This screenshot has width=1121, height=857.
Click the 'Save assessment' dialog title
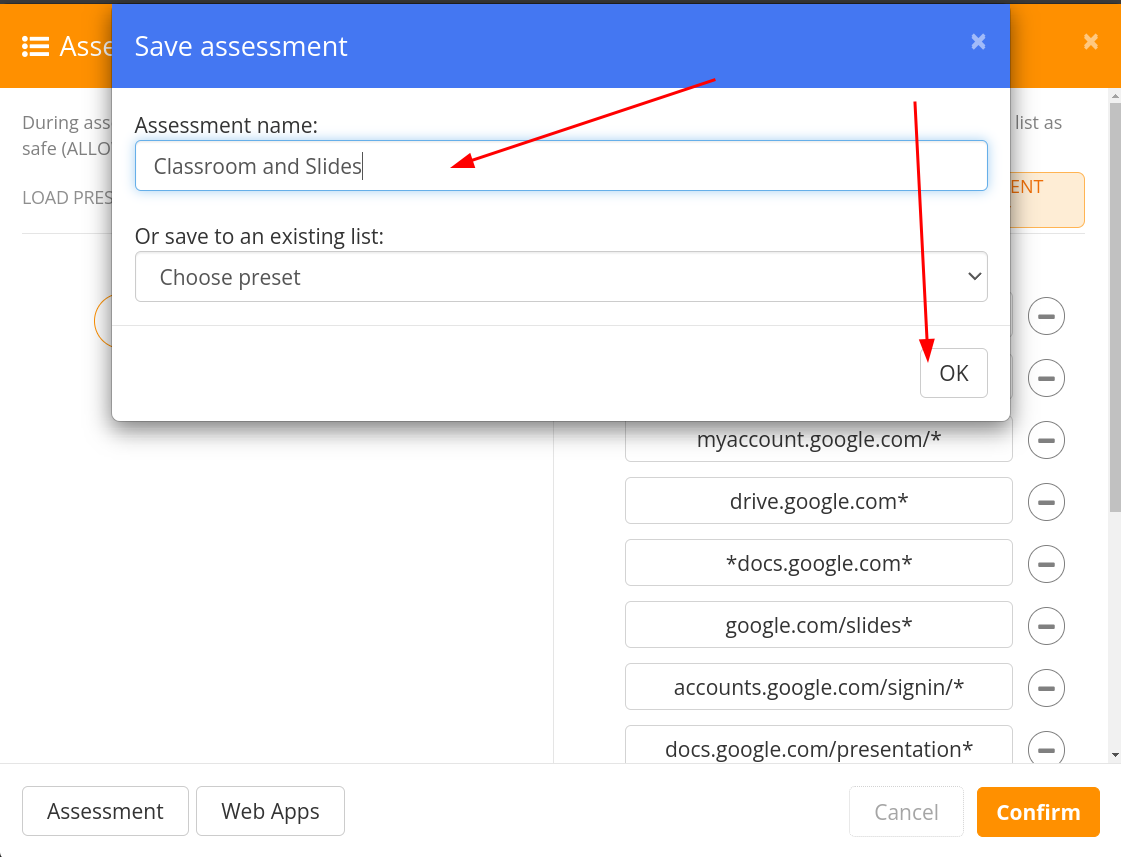241,46
